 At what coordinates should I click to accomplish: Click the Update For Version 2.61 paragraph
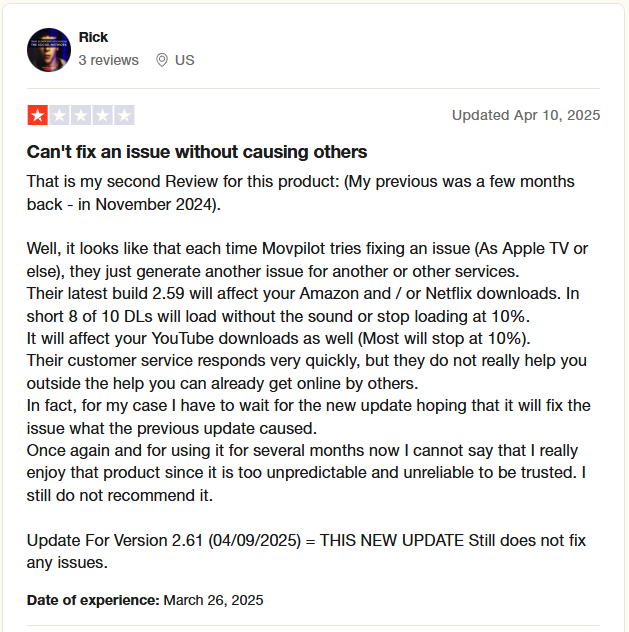[306, 551]
